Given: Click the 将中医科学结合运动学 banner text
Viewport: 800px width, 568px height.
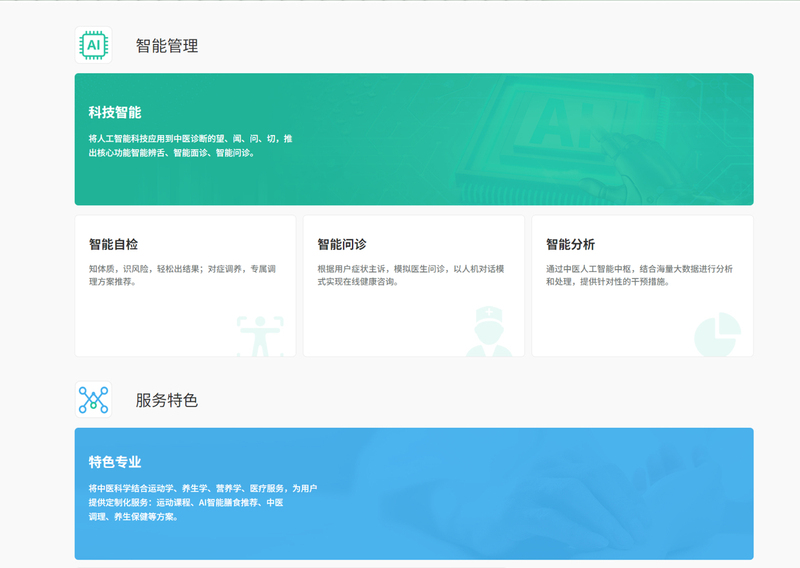Looking at the screenshot, I should pos(203,502).
